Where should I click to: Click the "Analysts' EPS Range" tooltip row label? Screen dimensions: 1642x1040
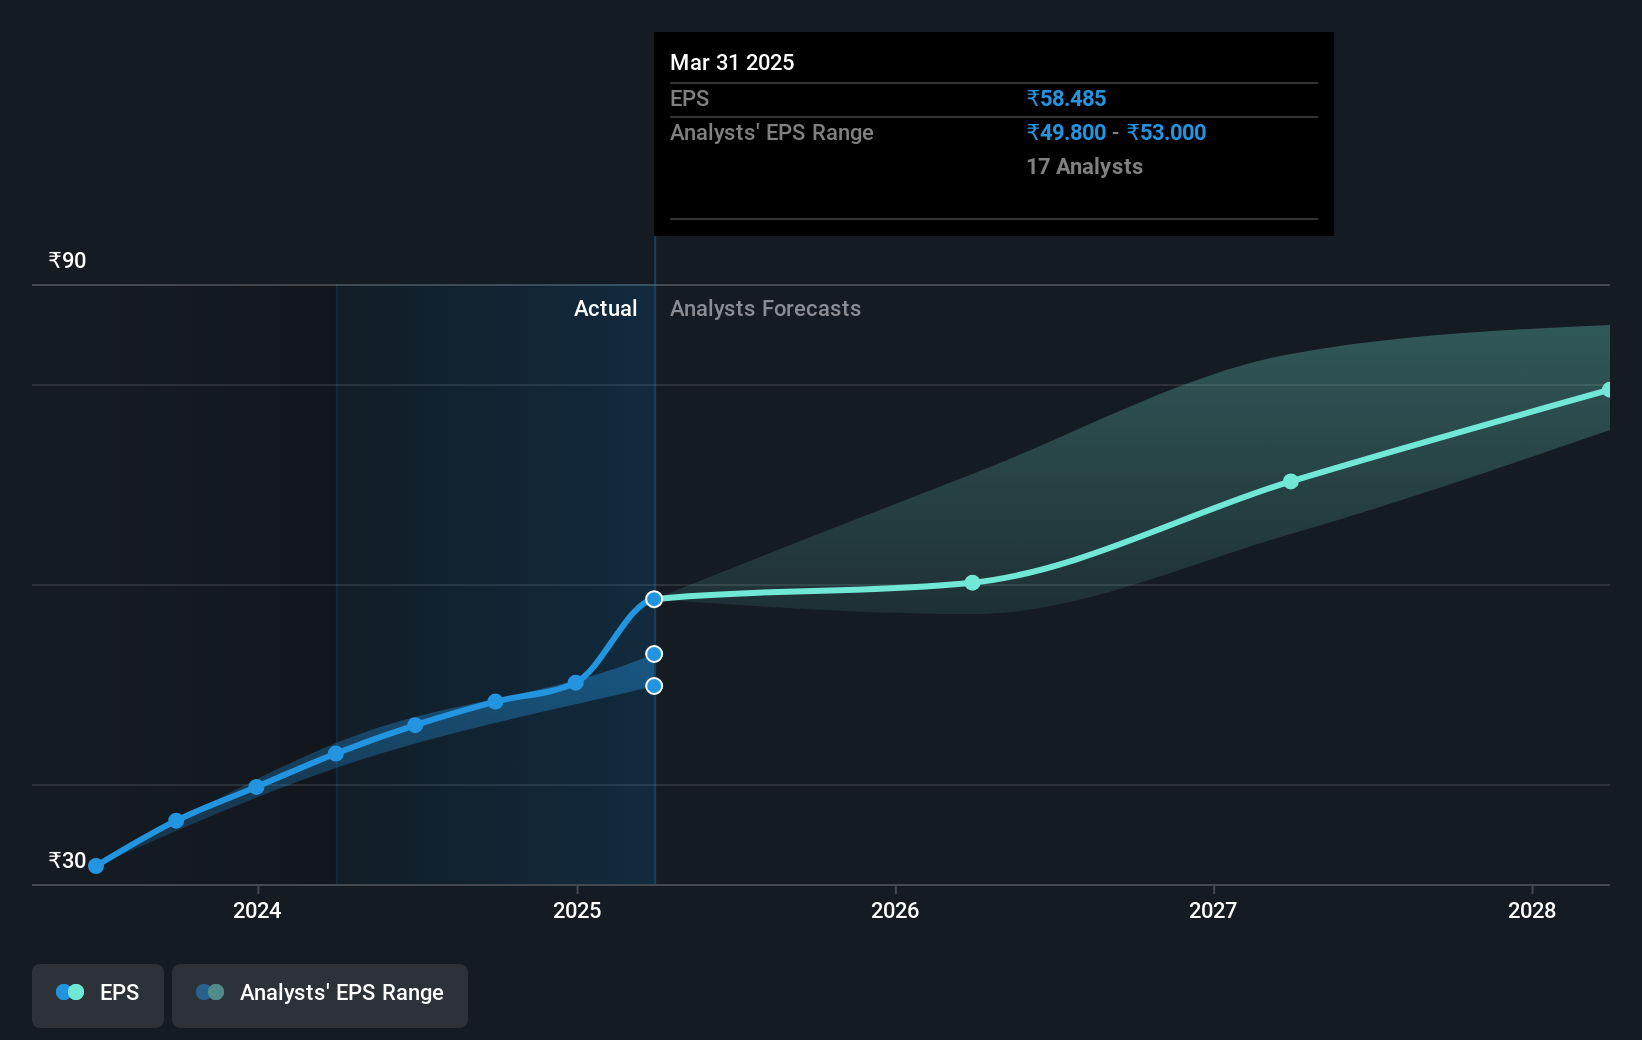[x=772, y=133]
